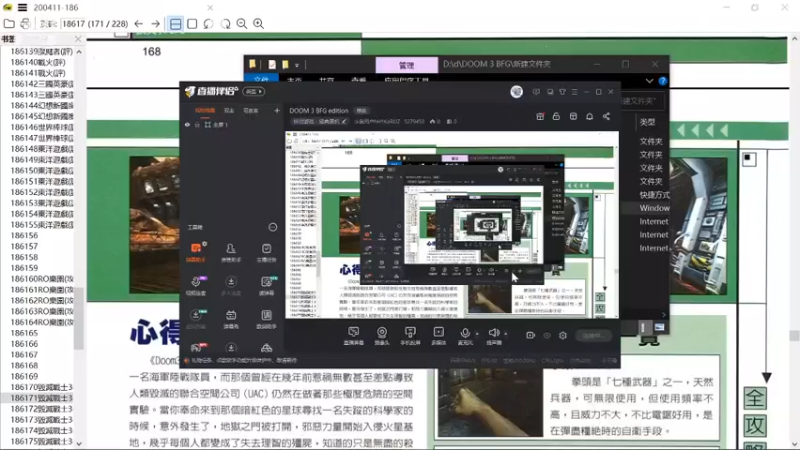
Task: Go to previous page with left arrow
Action: click(x=139, y=23)
